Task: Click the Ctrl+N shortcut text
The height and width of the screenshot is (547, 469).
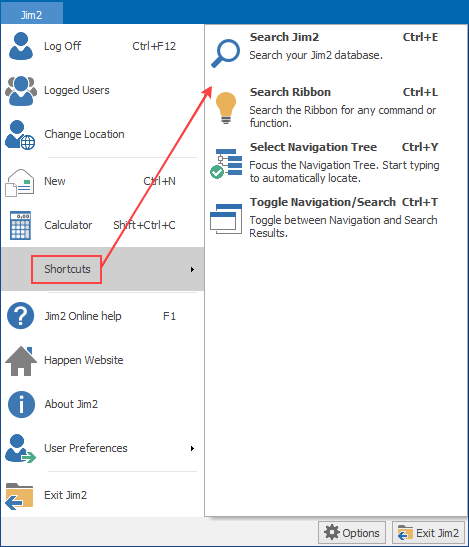Action: [159, 181]
